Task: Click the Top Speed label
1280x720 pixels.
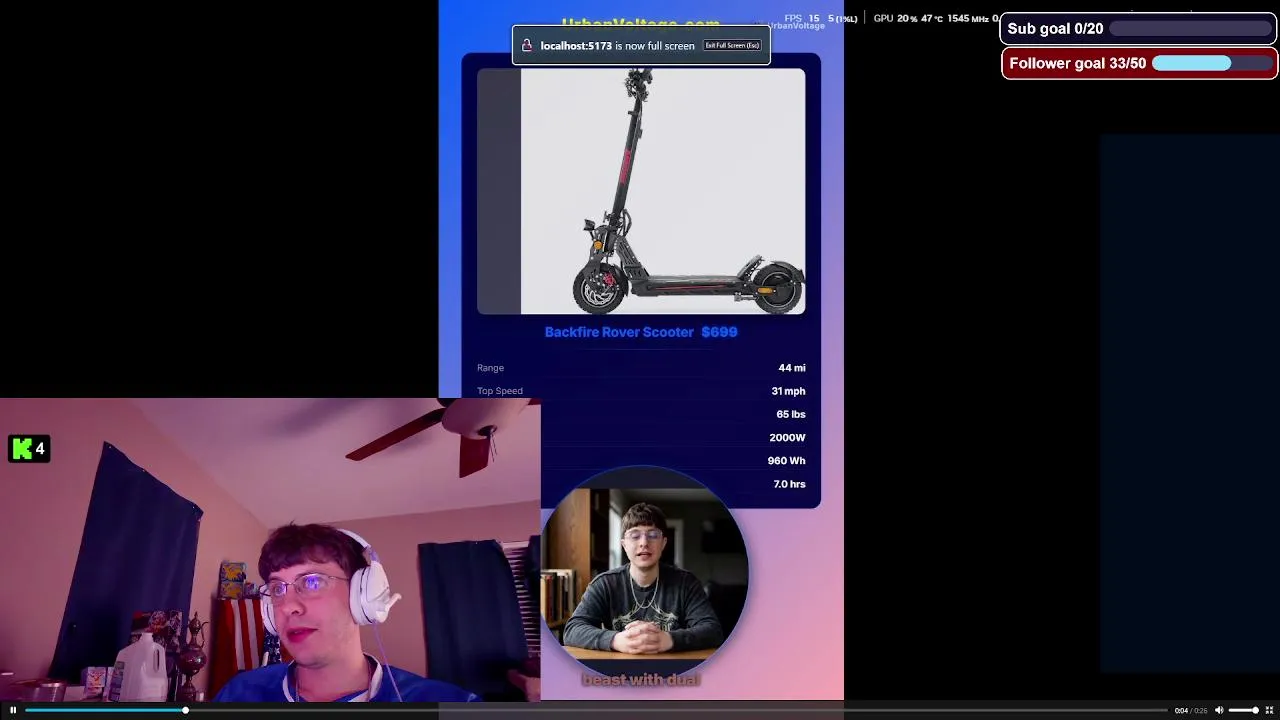Action: [x=500, y=391]
